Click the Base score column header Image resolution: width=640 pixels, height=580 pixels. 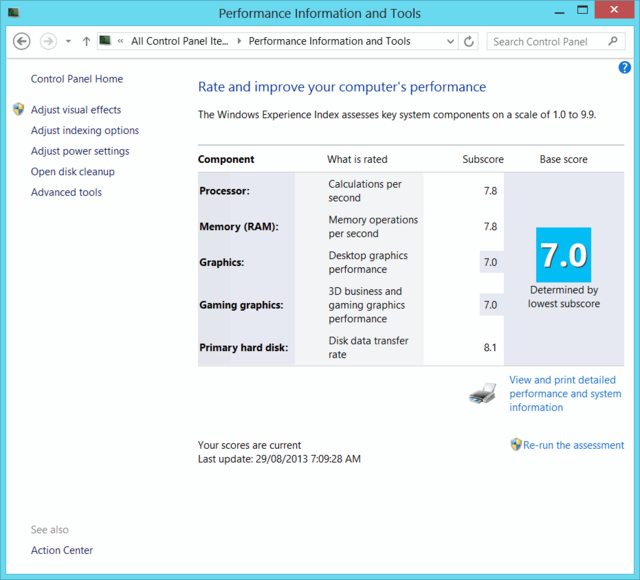(564, 159)
